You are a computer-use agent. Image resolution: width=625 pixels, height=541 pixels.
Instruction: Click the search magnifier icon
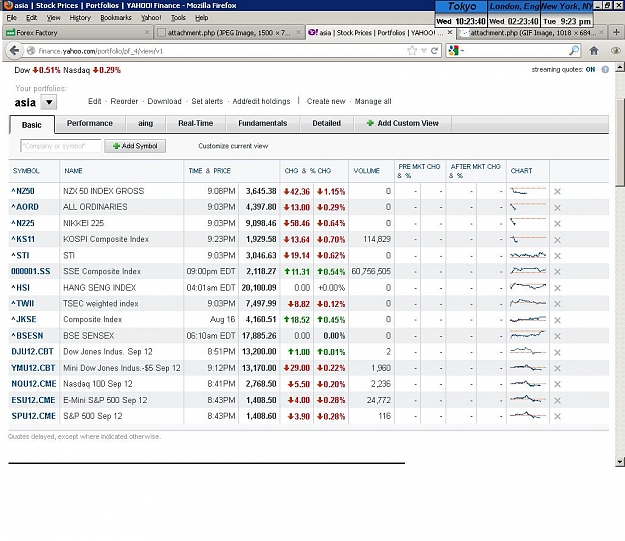pyautogui.click(x=574, y=51)
